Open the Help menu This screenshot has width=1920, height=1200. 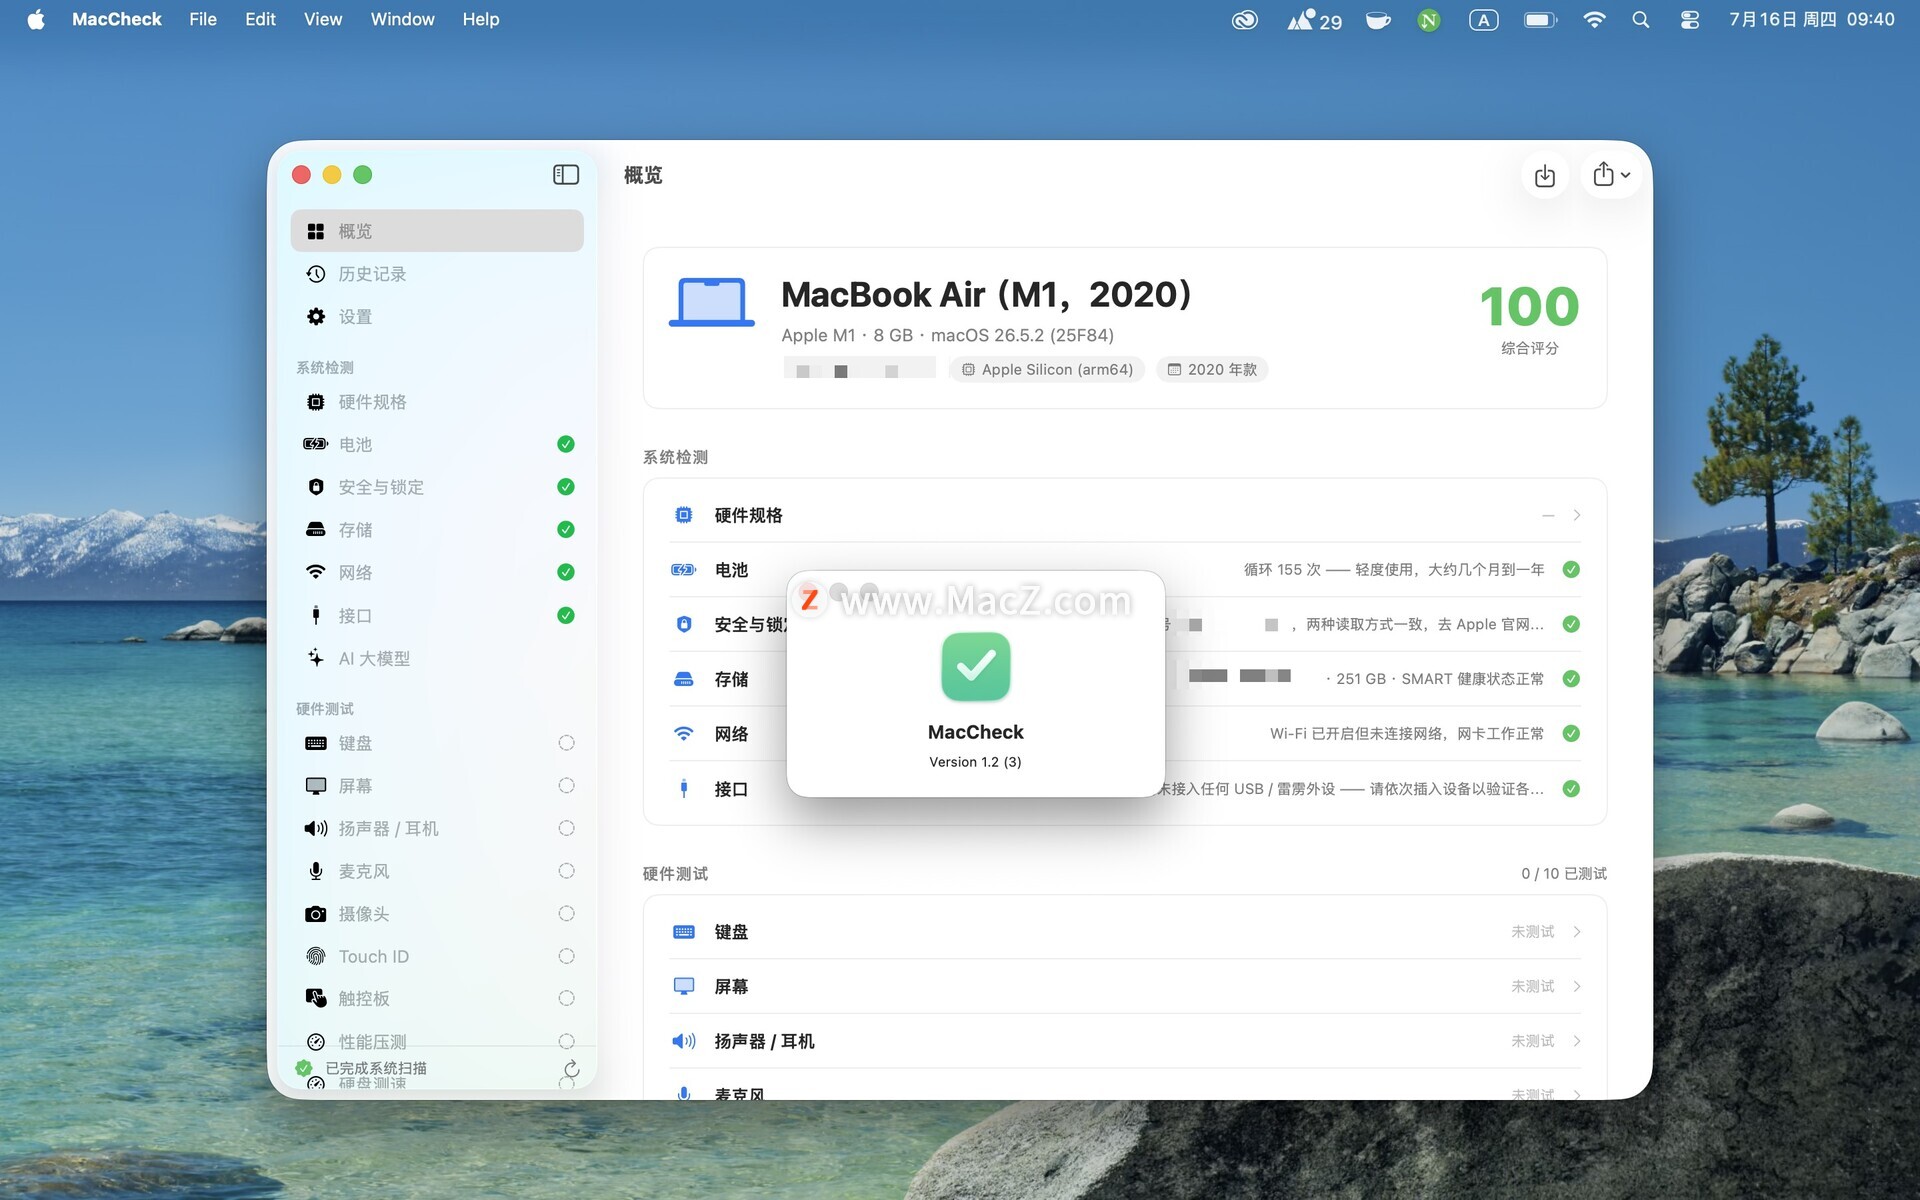point(481,19)
